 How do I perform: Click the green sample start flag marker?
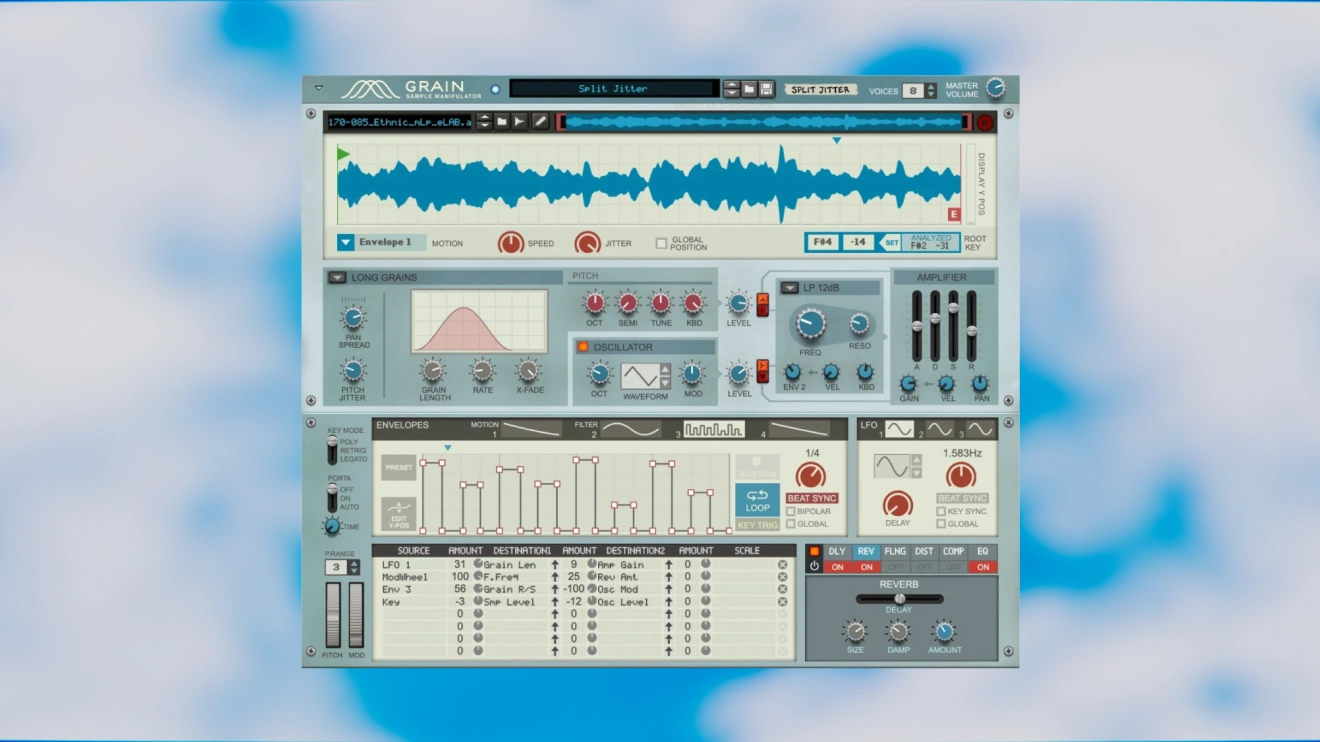[x=343, y=154]
